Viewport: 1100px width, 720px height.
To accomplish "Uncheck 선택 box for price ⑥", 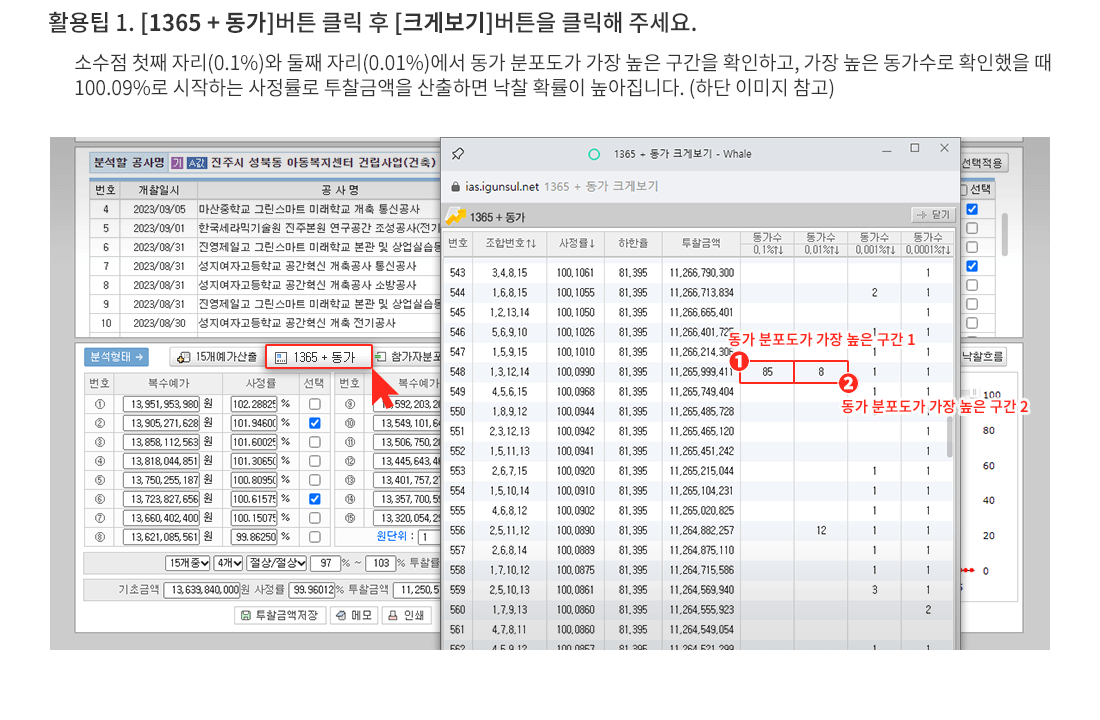I will pos(315,499).
